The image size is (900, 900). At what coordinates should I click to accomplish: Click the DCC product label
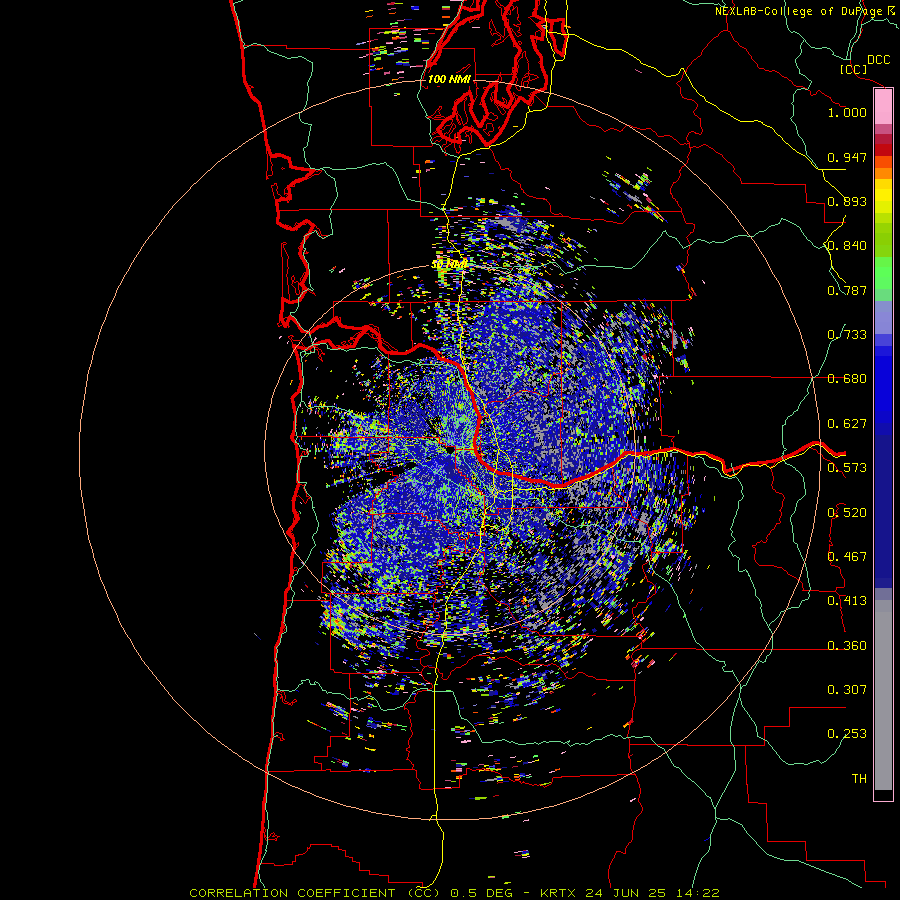[x=878, y=60]
